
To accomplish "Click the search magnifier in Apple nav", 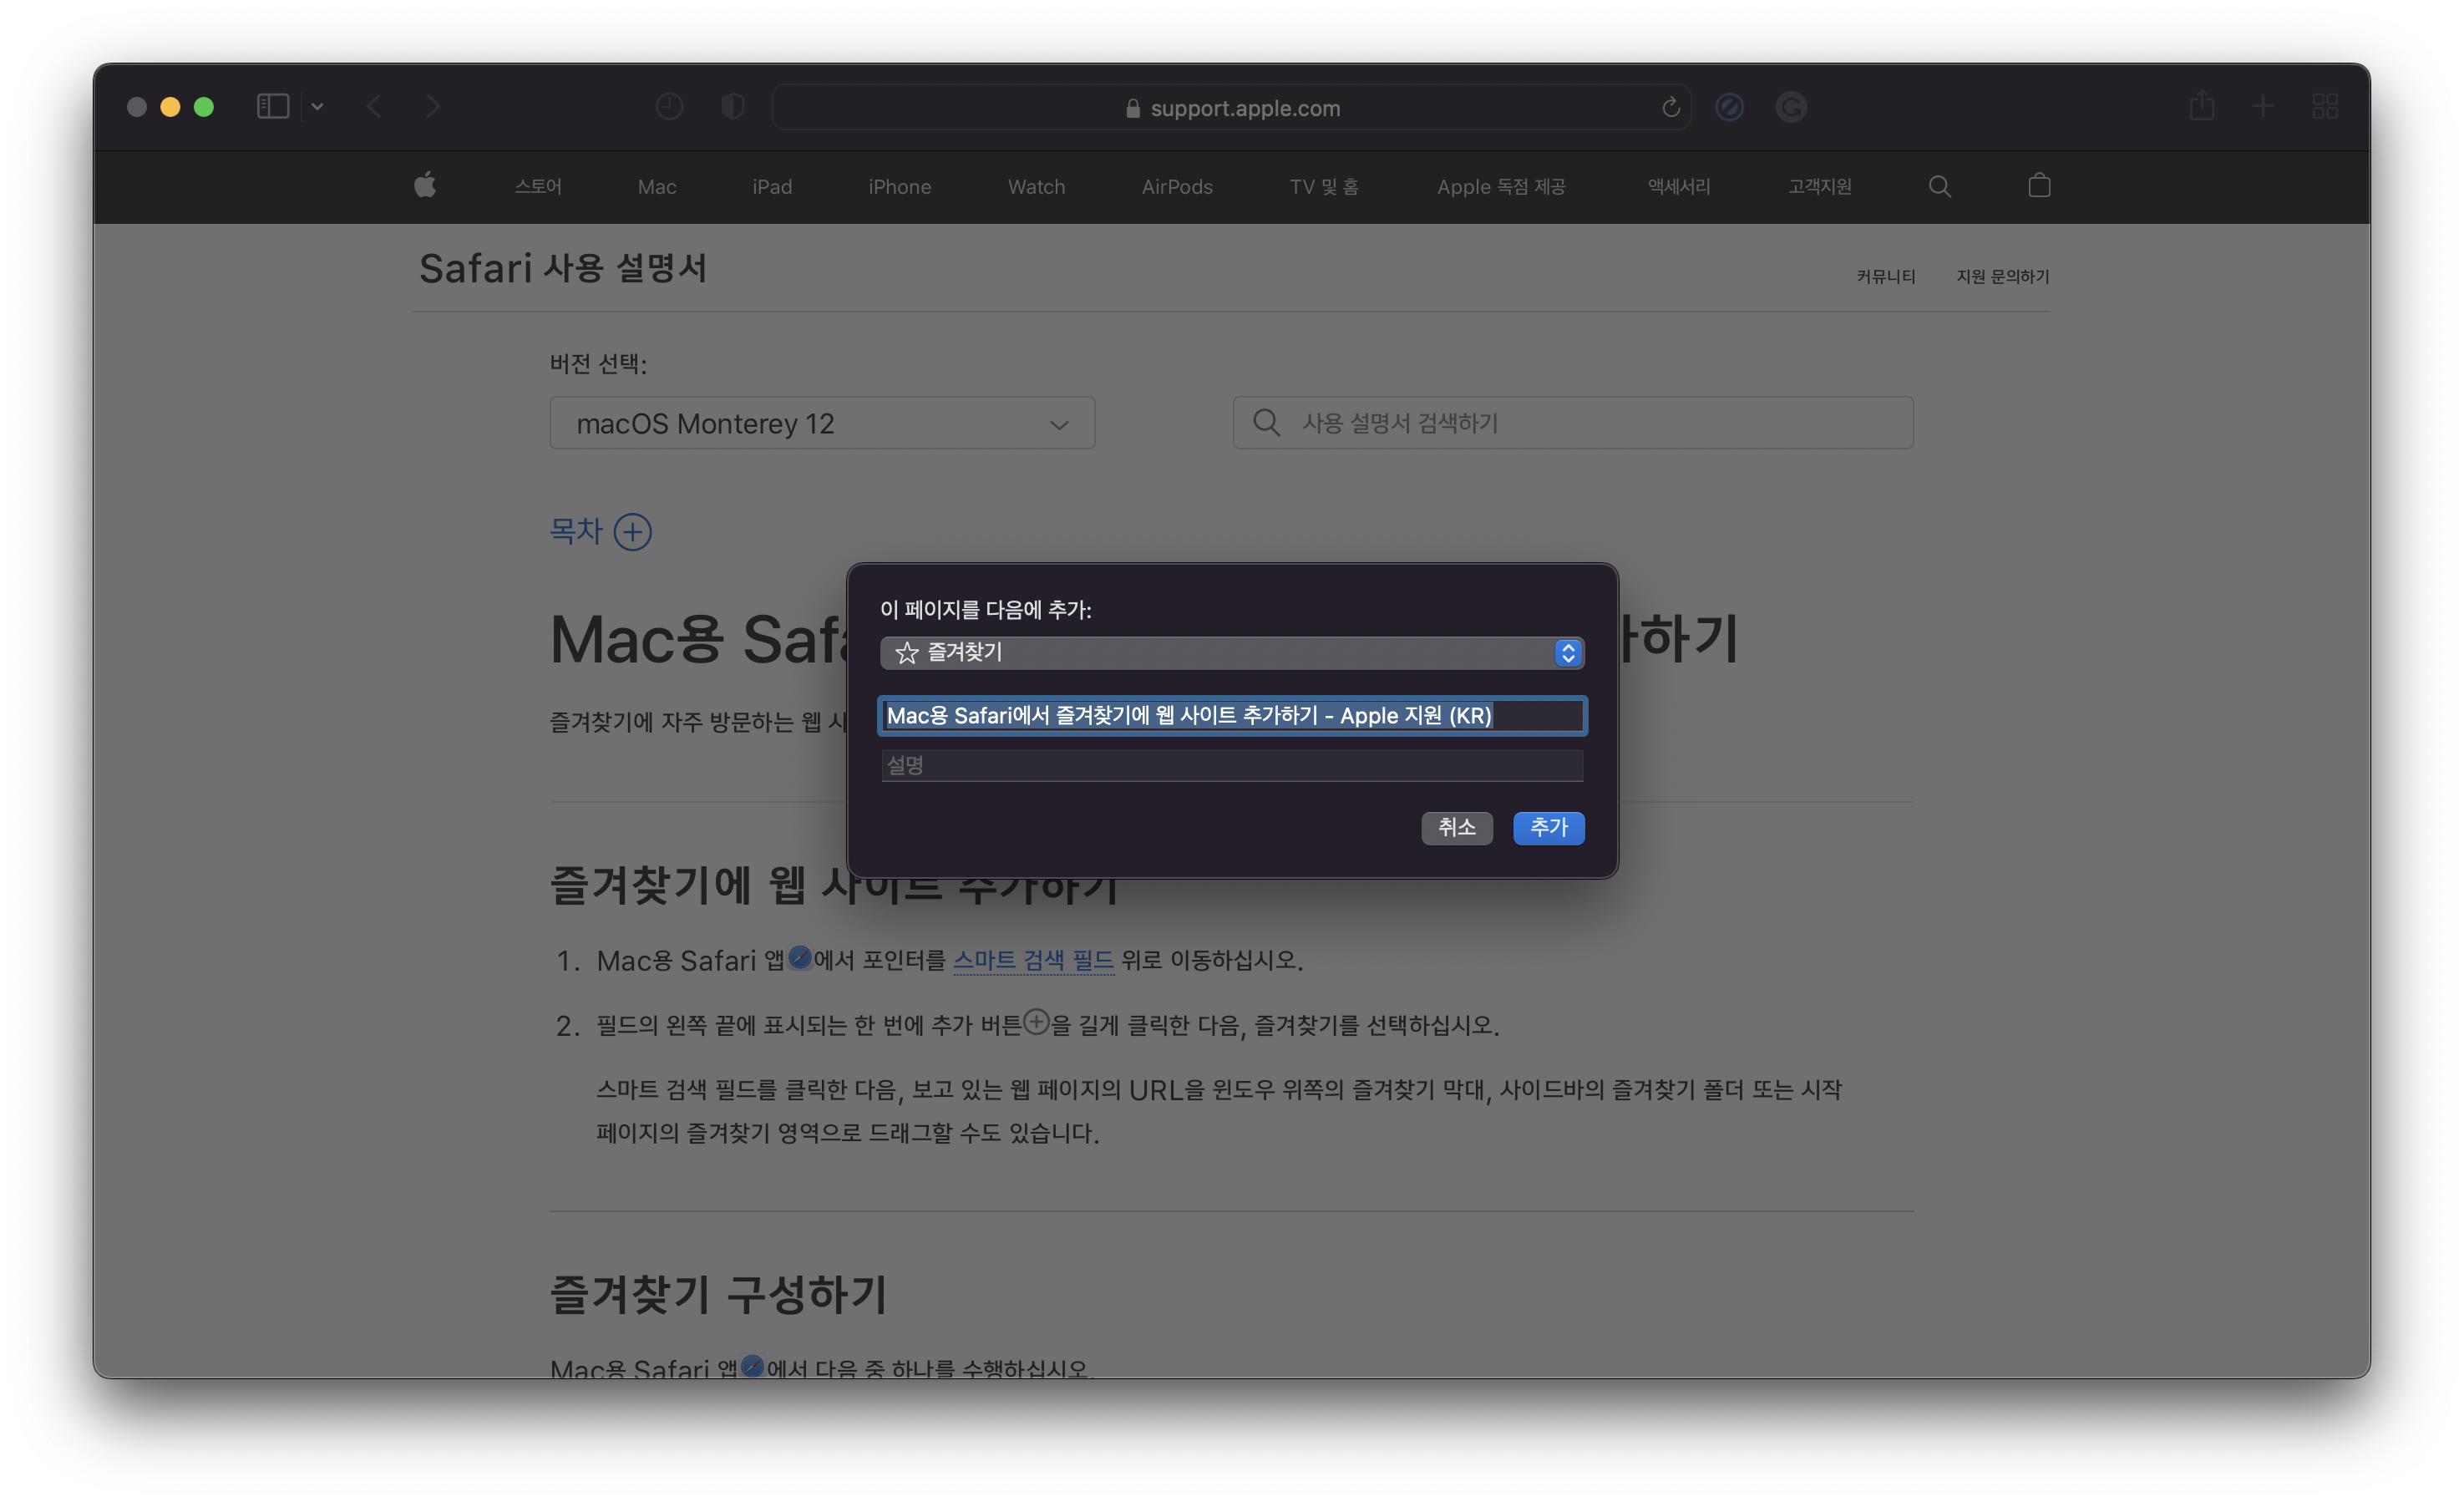I will tap(1939, 186).
